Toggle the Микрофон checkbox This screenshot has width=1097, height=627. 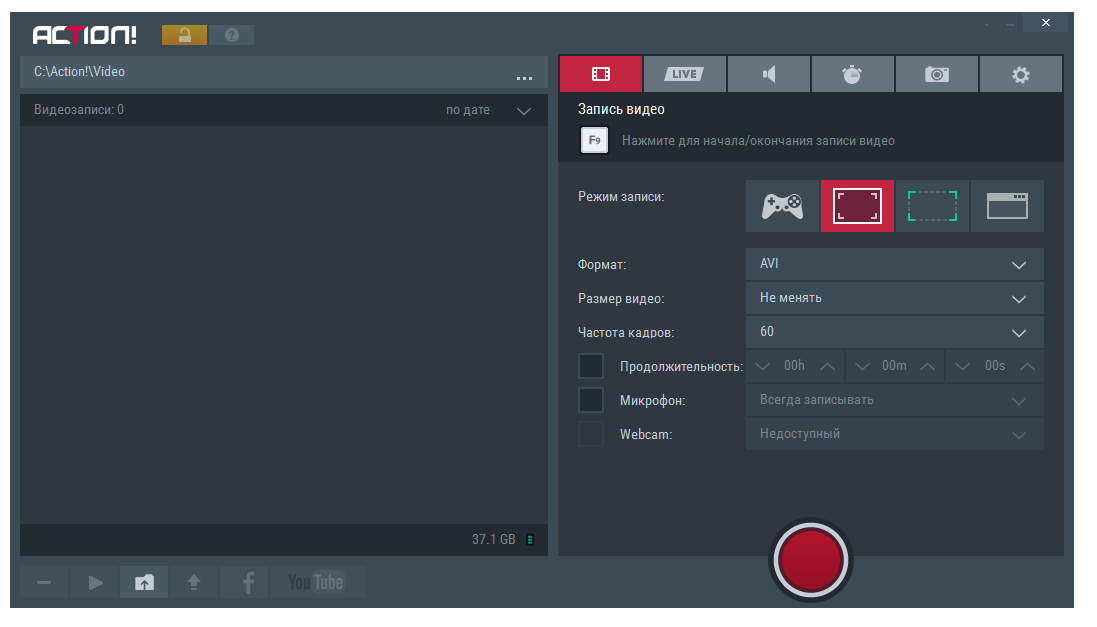click(591, 400)
